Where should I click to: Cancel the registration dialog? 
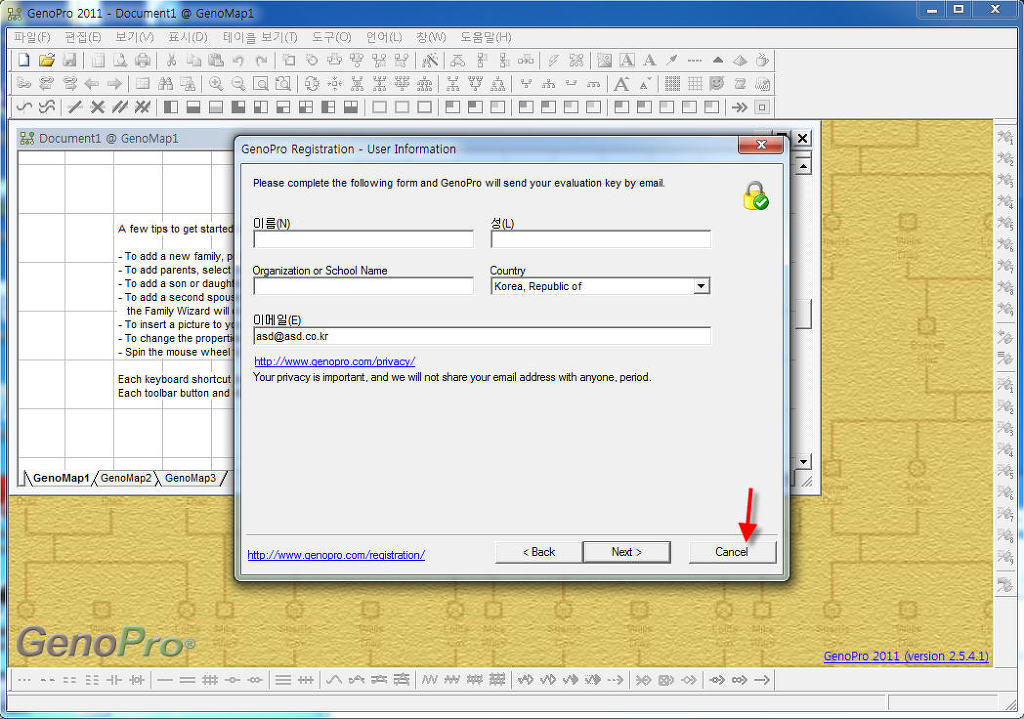(x=732, y=552)
